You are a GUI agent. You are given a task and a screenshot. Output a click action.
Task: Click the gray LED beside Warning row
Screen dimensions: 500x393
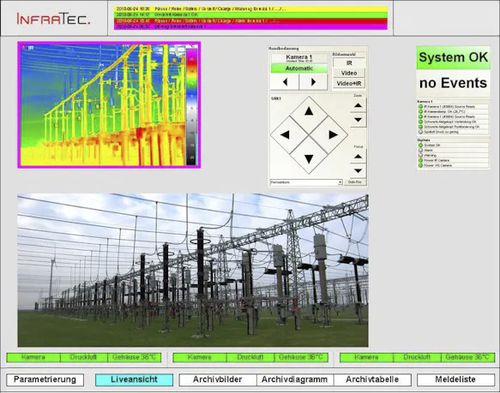click(421, 155)
